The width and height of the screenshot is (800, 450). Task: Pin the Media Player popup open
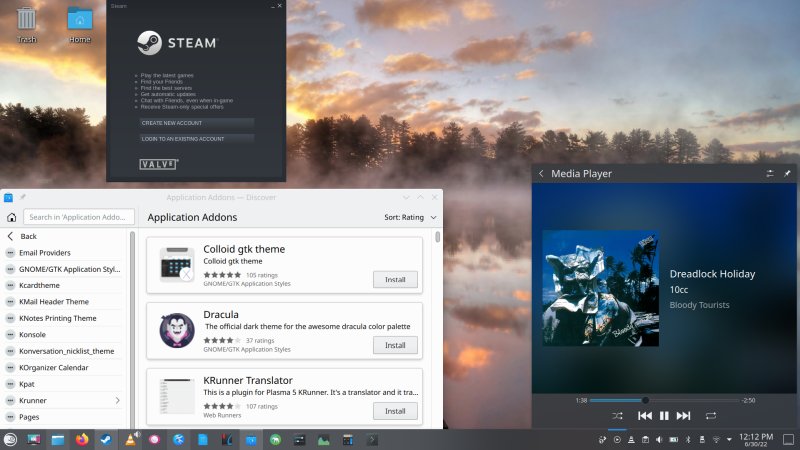(x=787, y=174)
